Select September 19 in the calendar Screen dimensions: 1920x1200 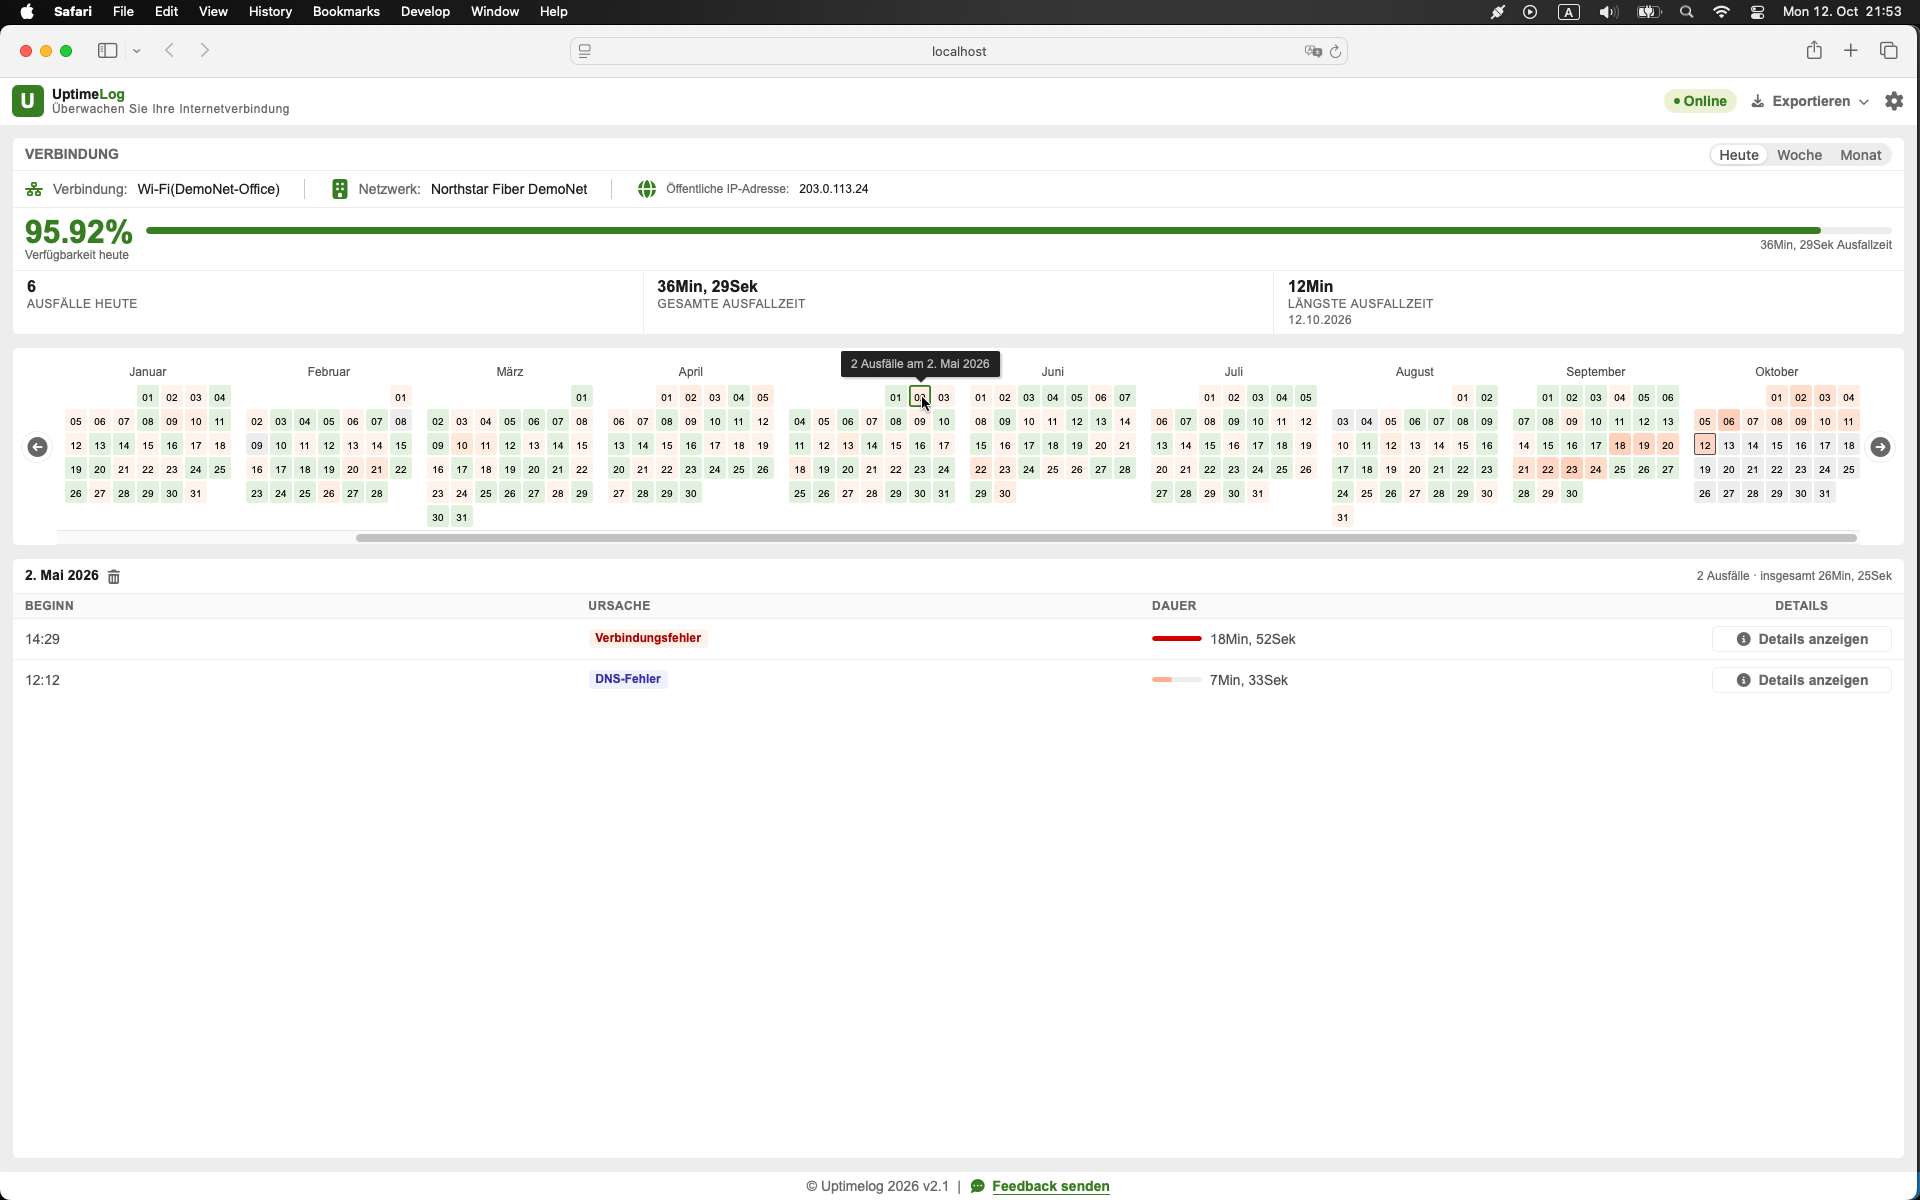coord(1644,445)
